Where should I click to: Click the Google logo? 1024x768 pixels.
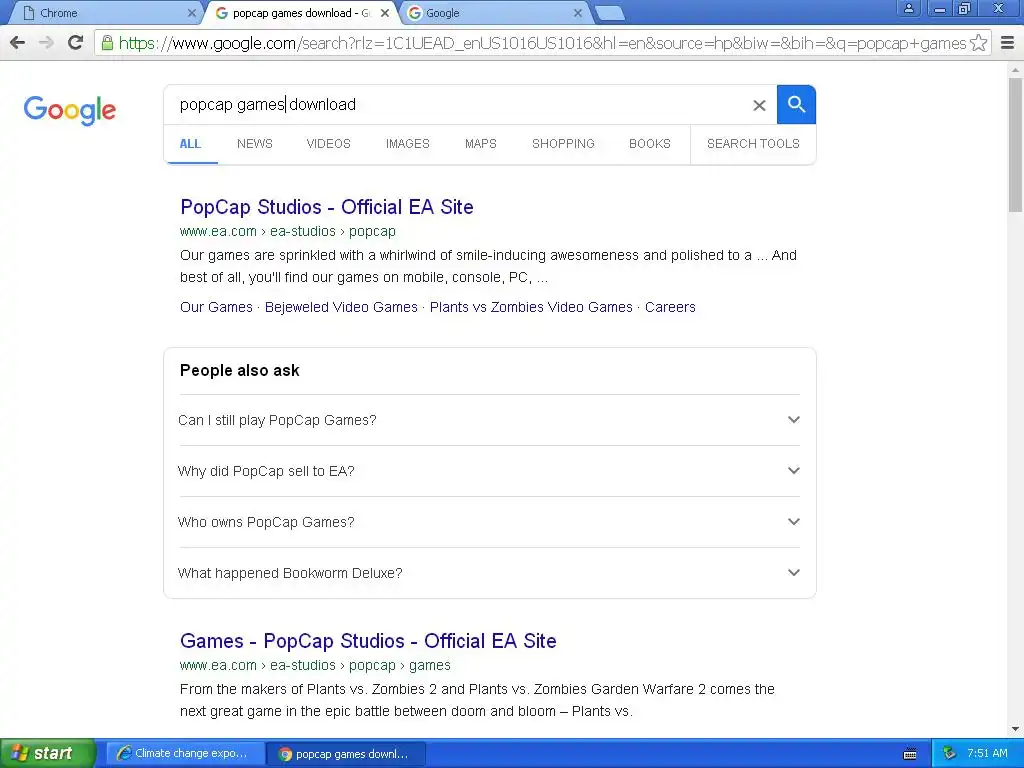point(70,110)
